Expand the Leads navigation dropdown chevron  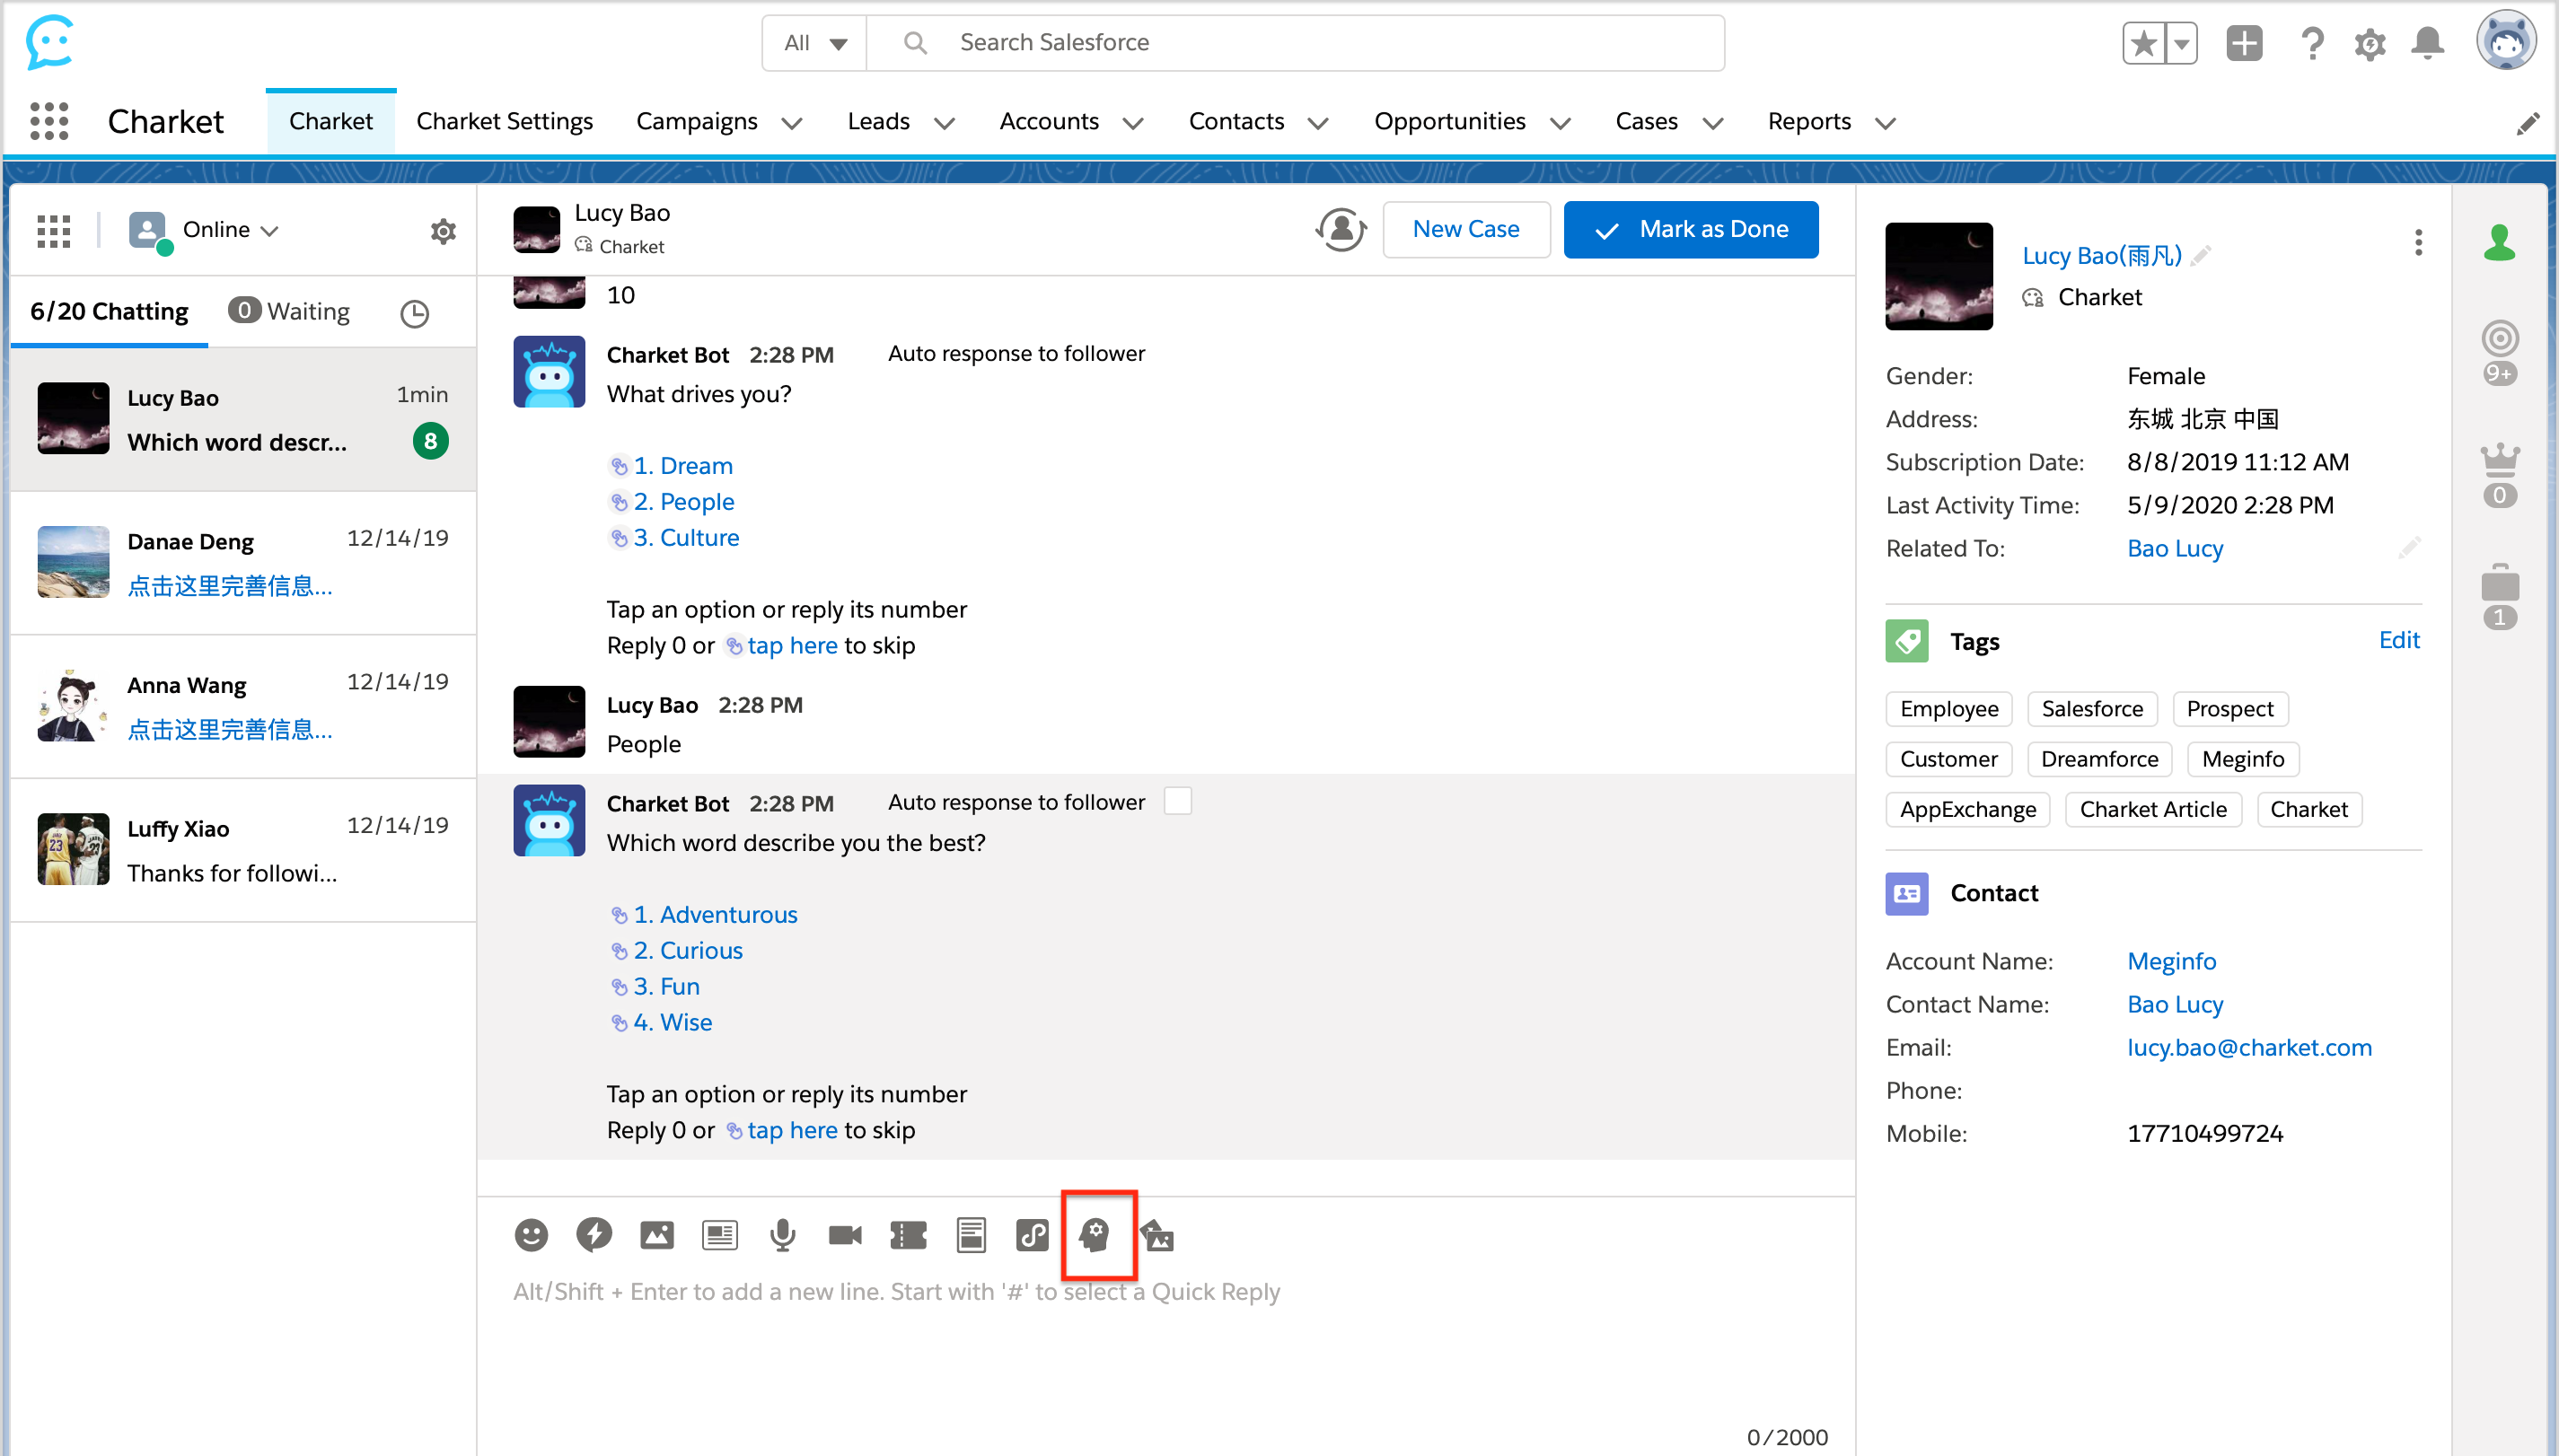pyautogui.click(x=944, y=123)
